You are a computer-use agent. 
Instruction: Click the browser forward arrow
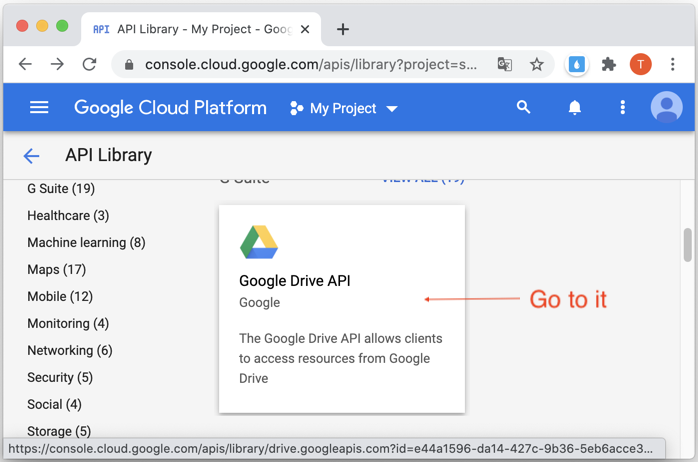click(57, 65)
